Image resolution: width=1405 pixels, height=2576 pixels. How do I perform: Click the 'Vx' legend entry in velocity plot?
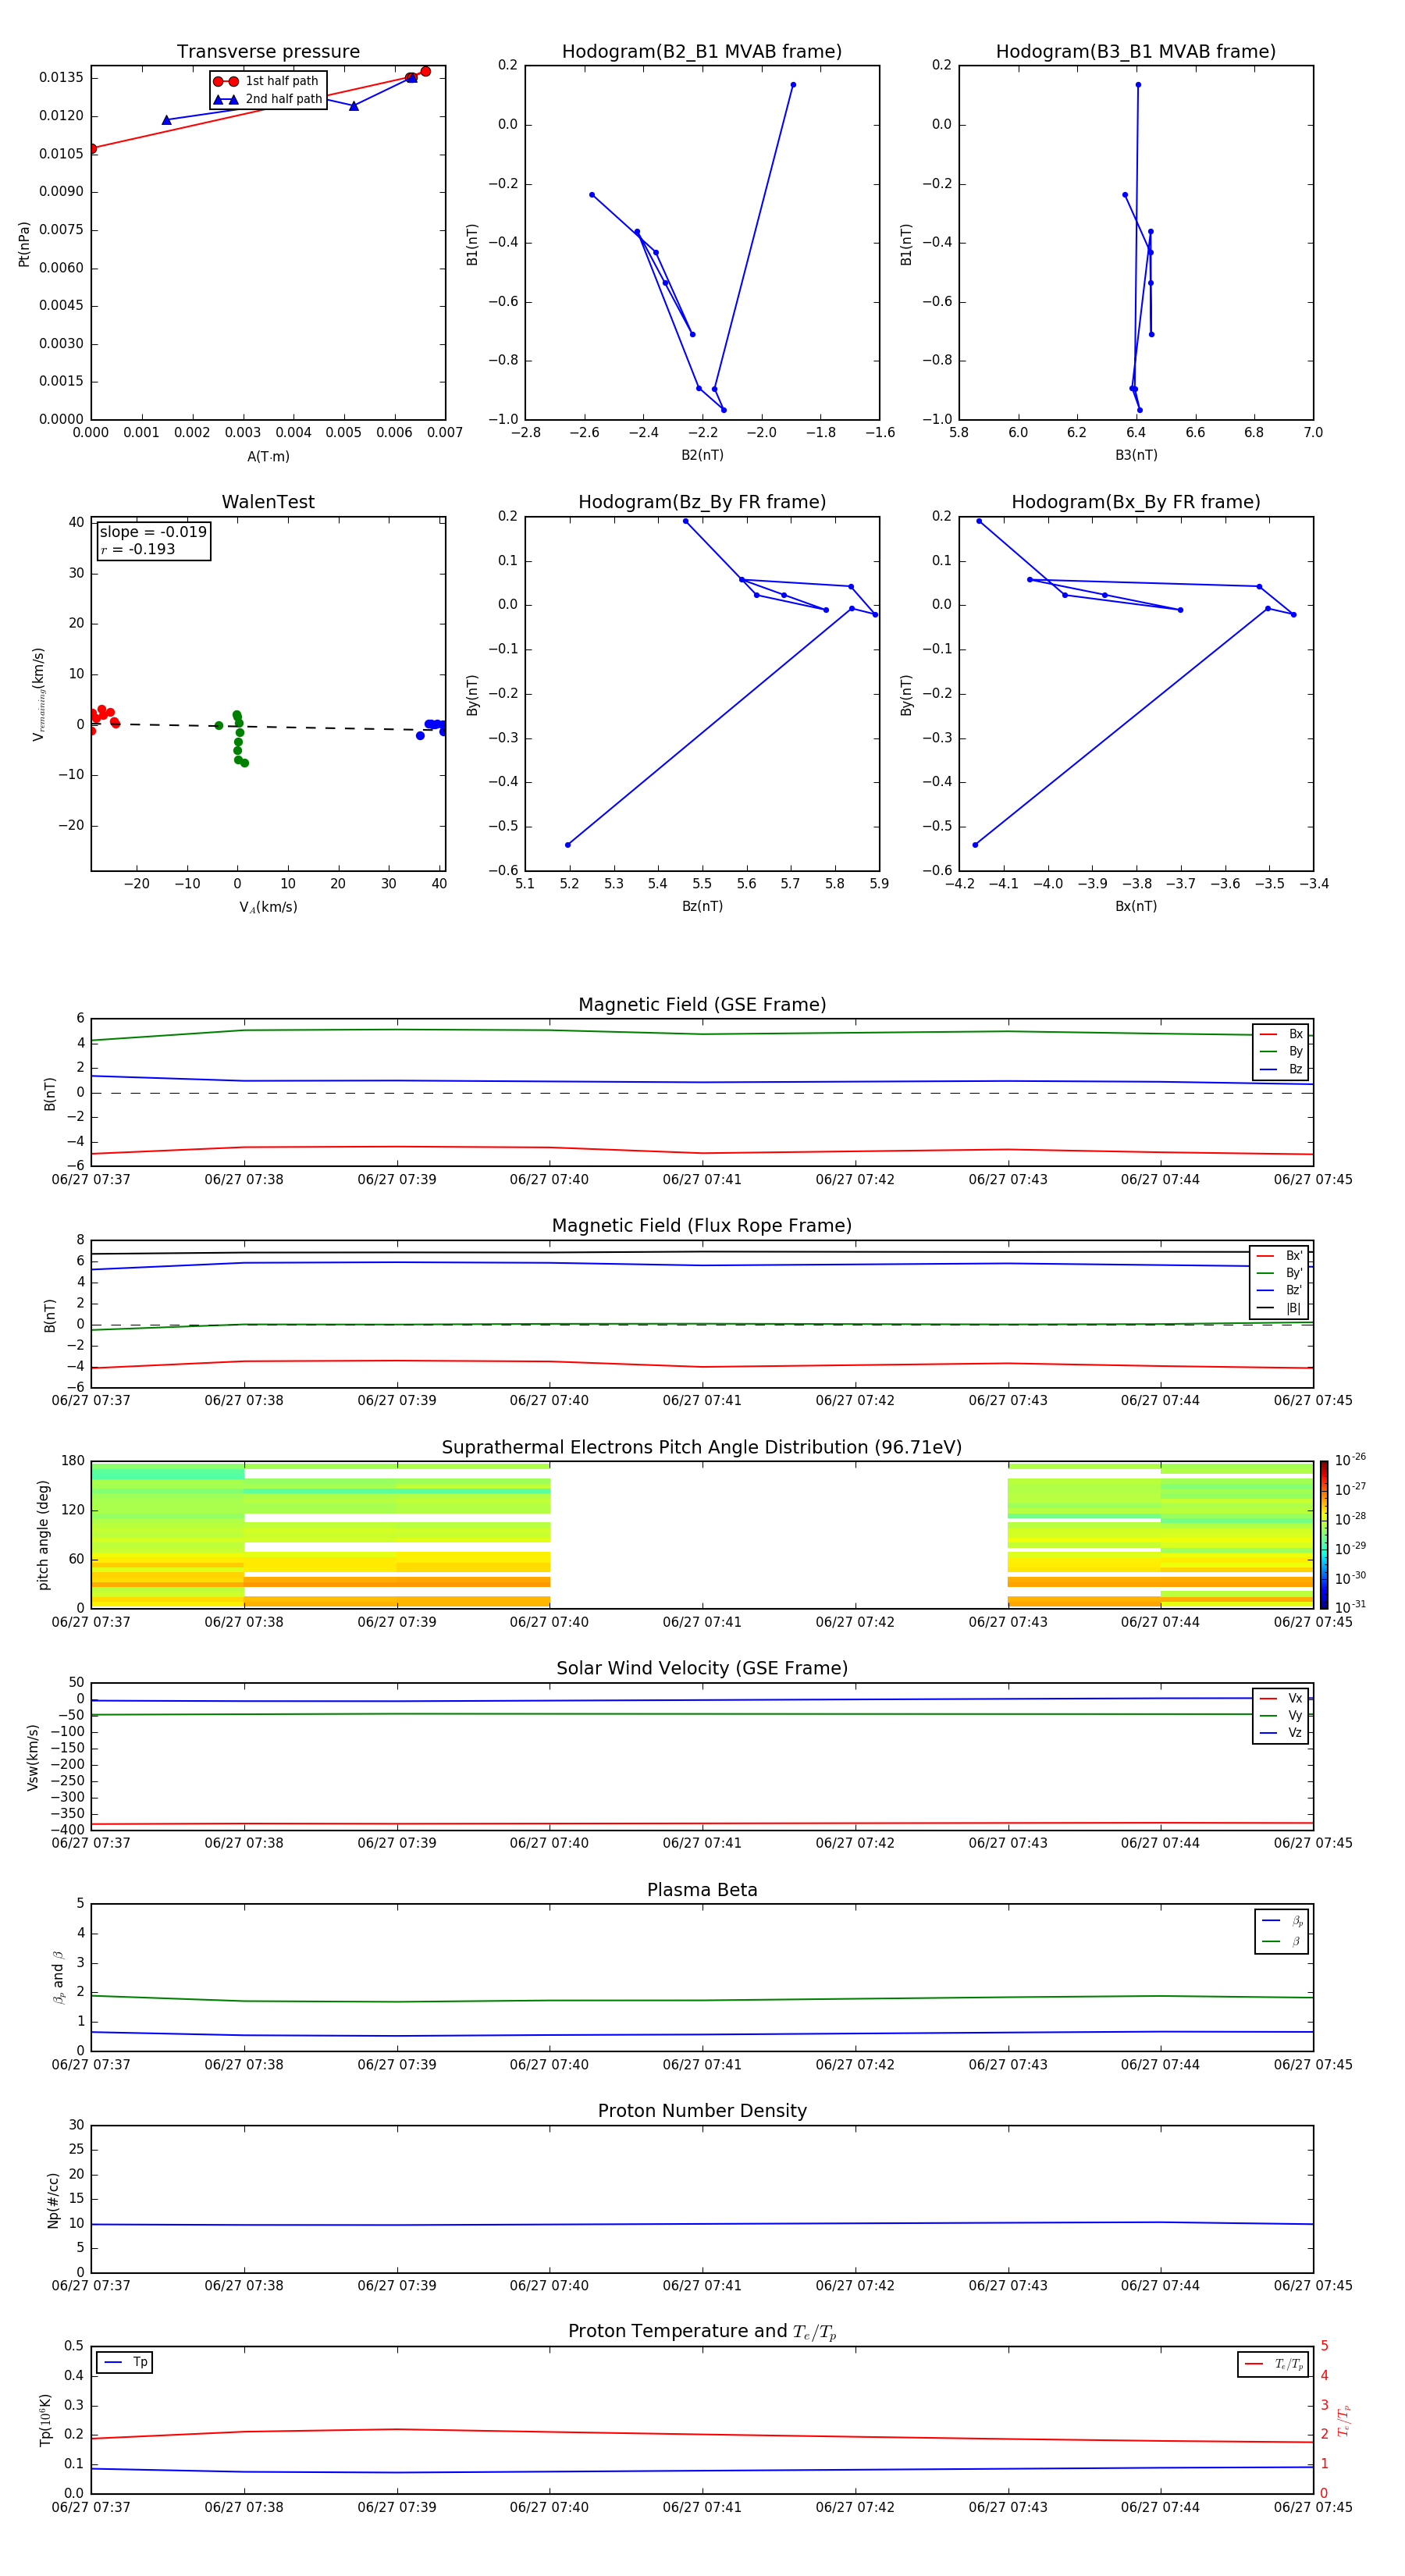click(1281, 1699)
